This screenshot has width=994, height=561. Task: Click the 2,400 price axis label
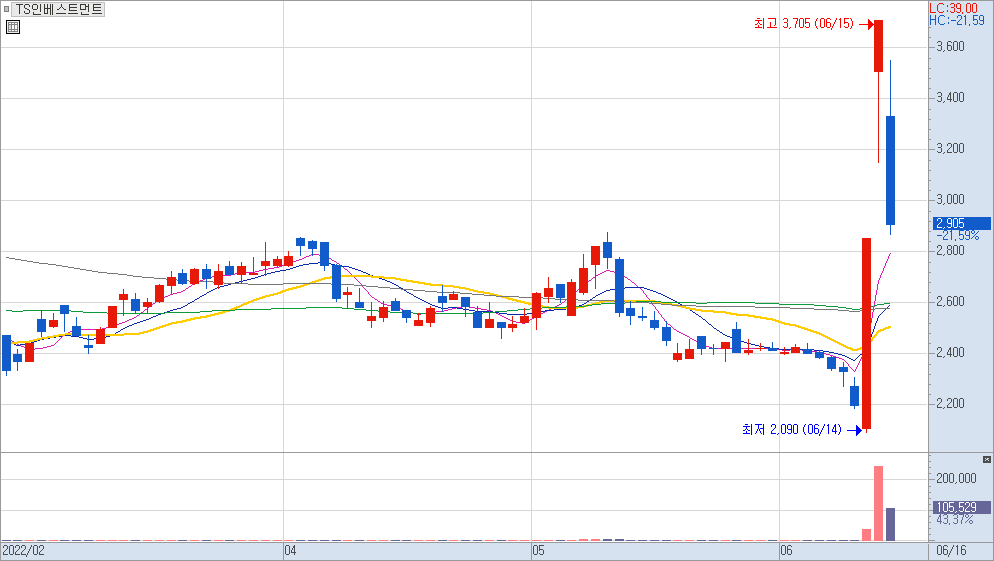[x=950, y=352]
